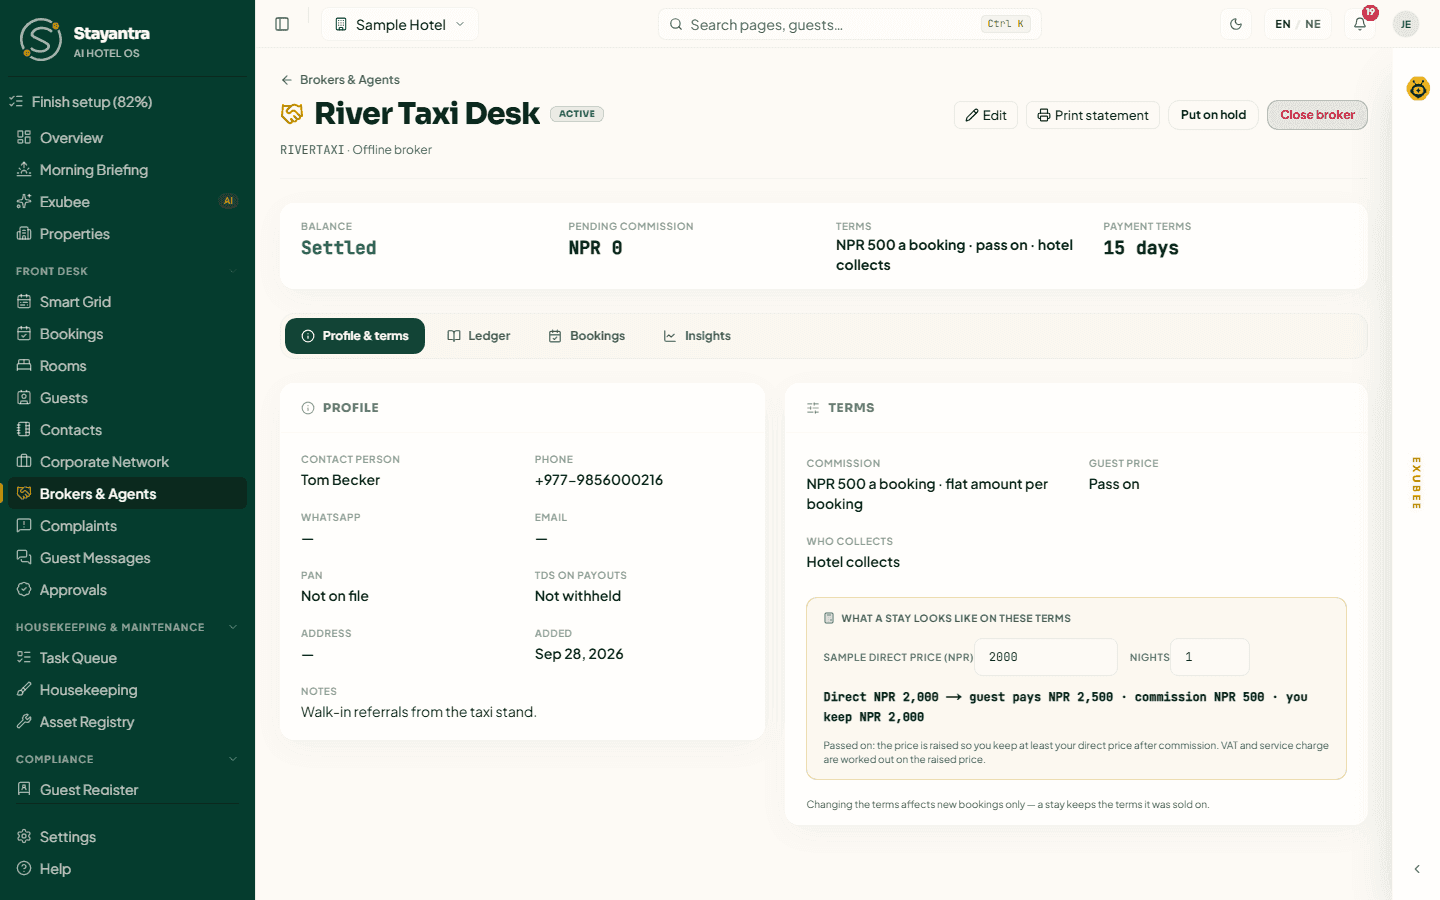Open Overview in sidebar

click(127, 138)
